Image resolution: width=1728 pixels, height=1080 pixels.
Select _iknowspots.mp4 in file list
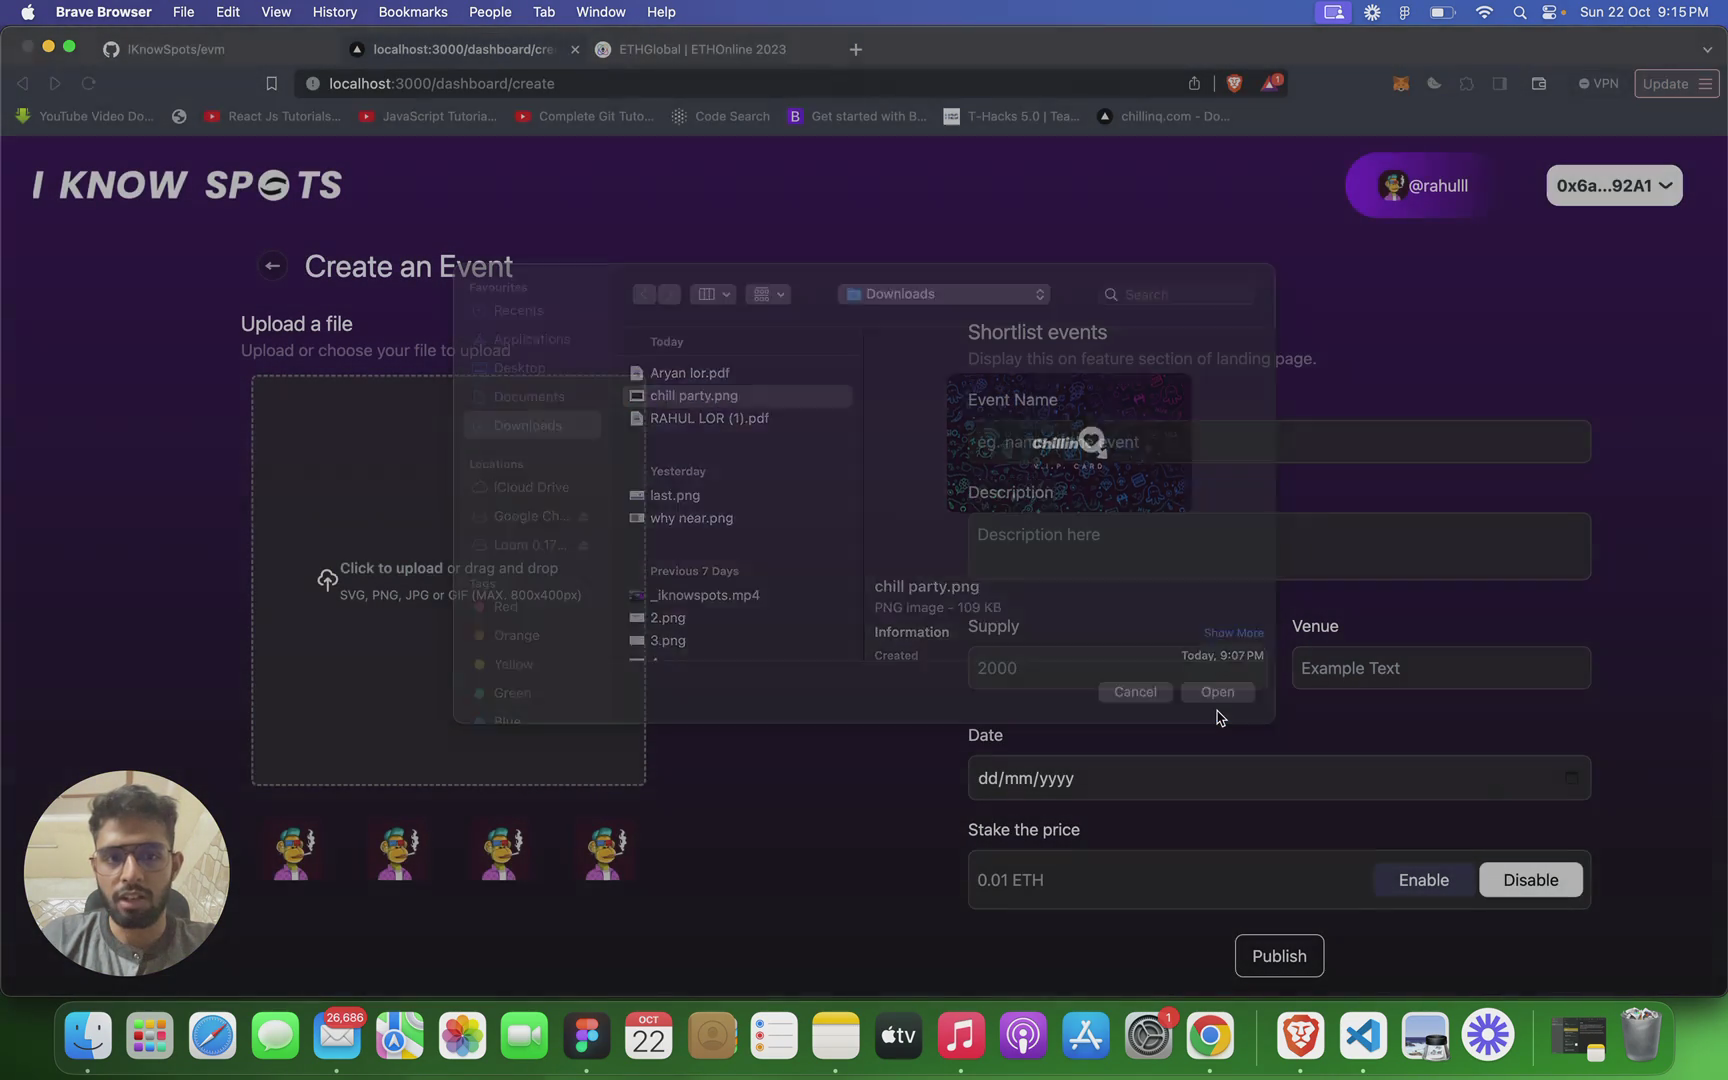coord(738,595)
